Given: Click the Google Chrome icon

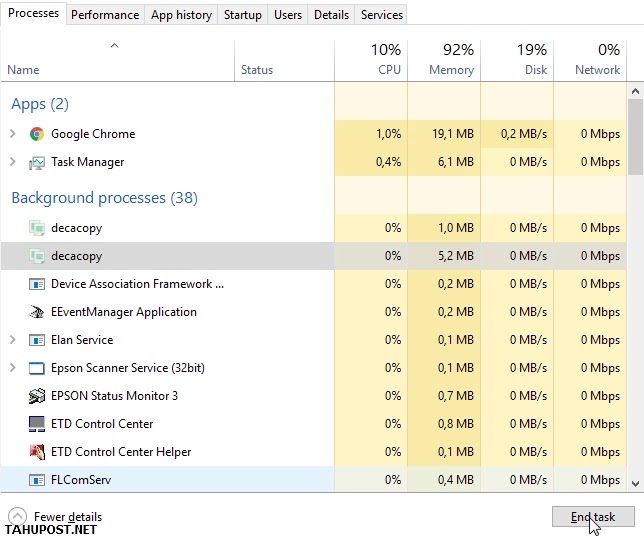Looking at the screenshot, I should [x=37, y=134].
